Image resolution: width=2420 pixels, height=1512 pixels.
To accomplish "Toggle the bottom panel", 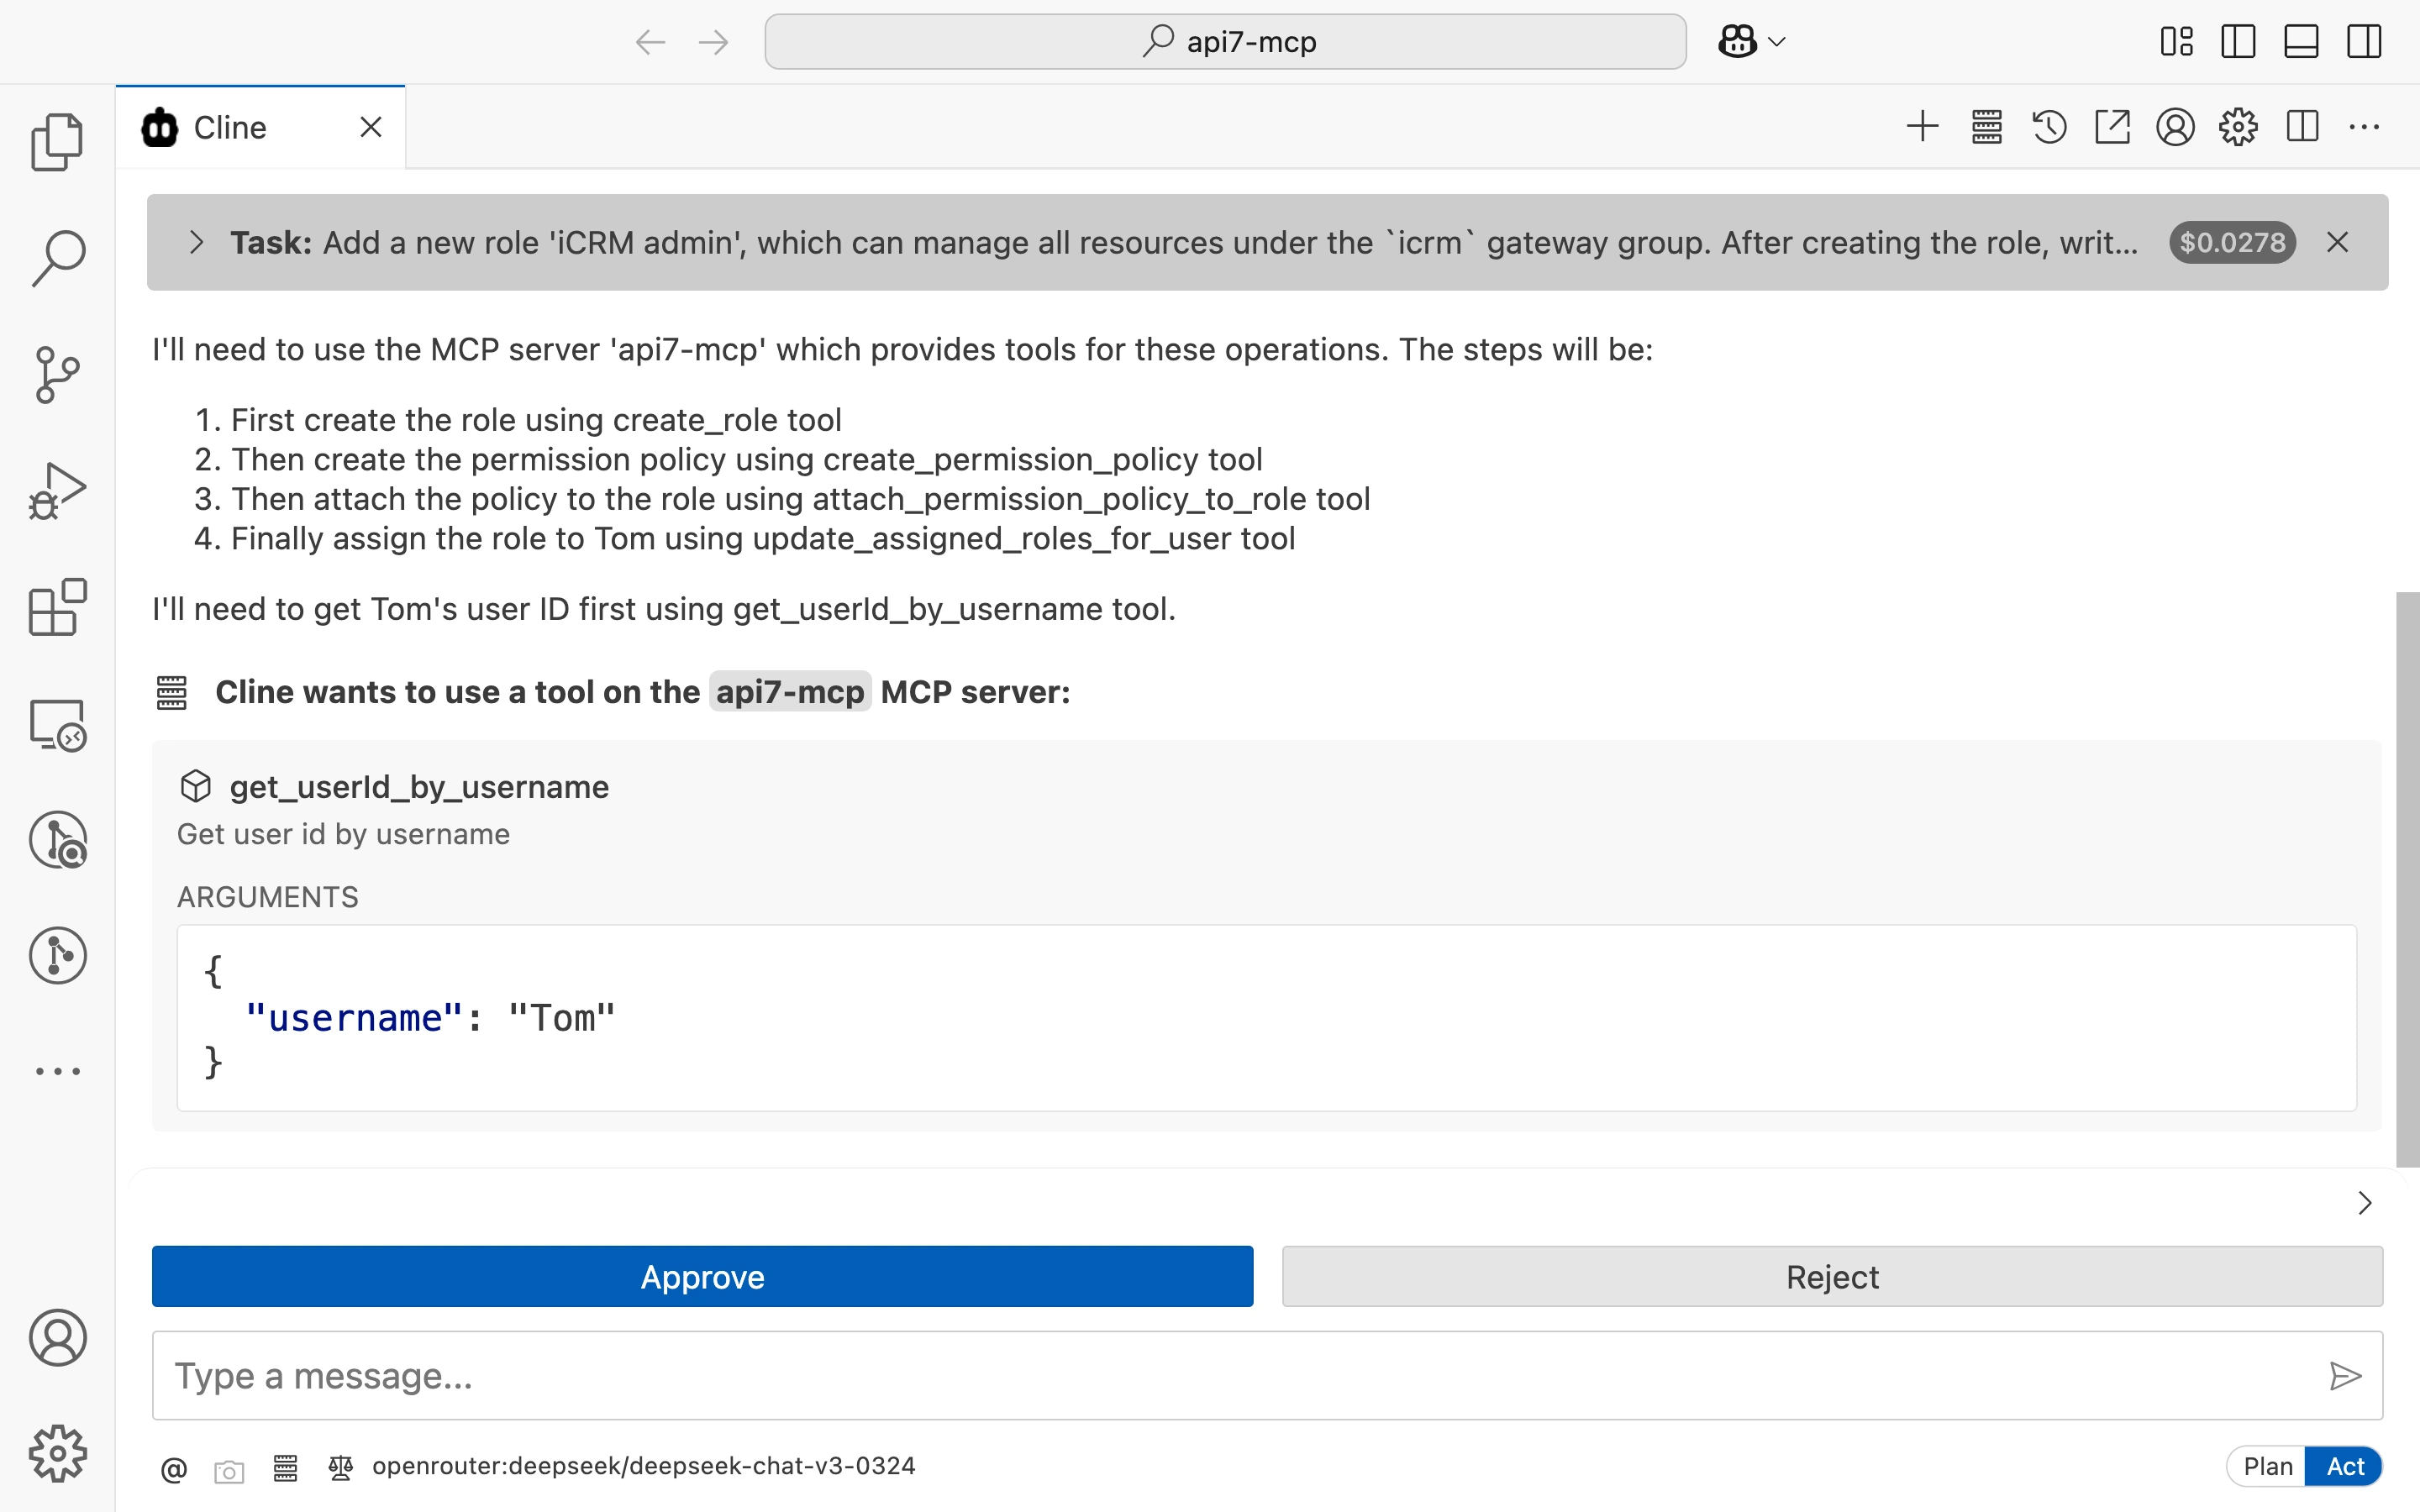I will [2301, 42].
